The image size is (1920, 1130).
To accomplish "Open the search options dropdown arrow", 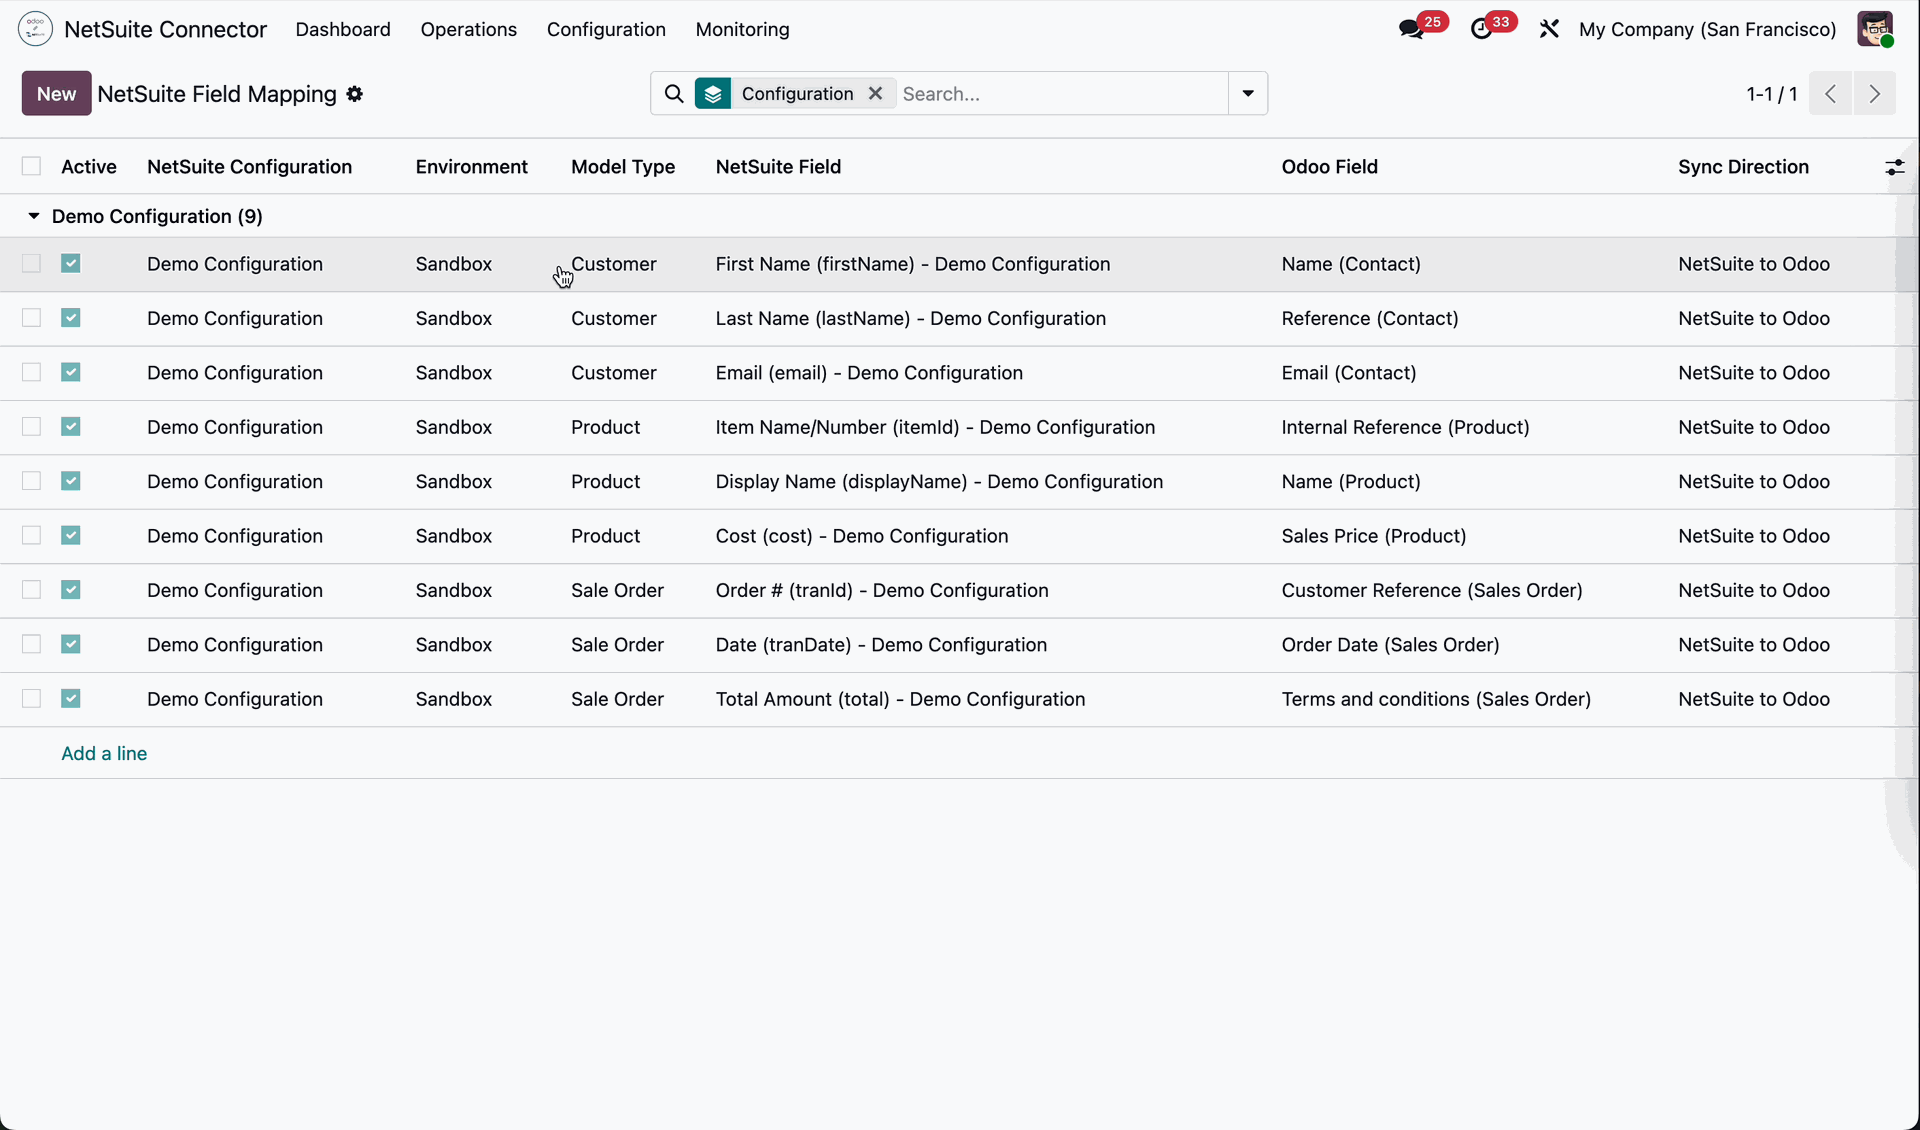I will [1248, 93].
